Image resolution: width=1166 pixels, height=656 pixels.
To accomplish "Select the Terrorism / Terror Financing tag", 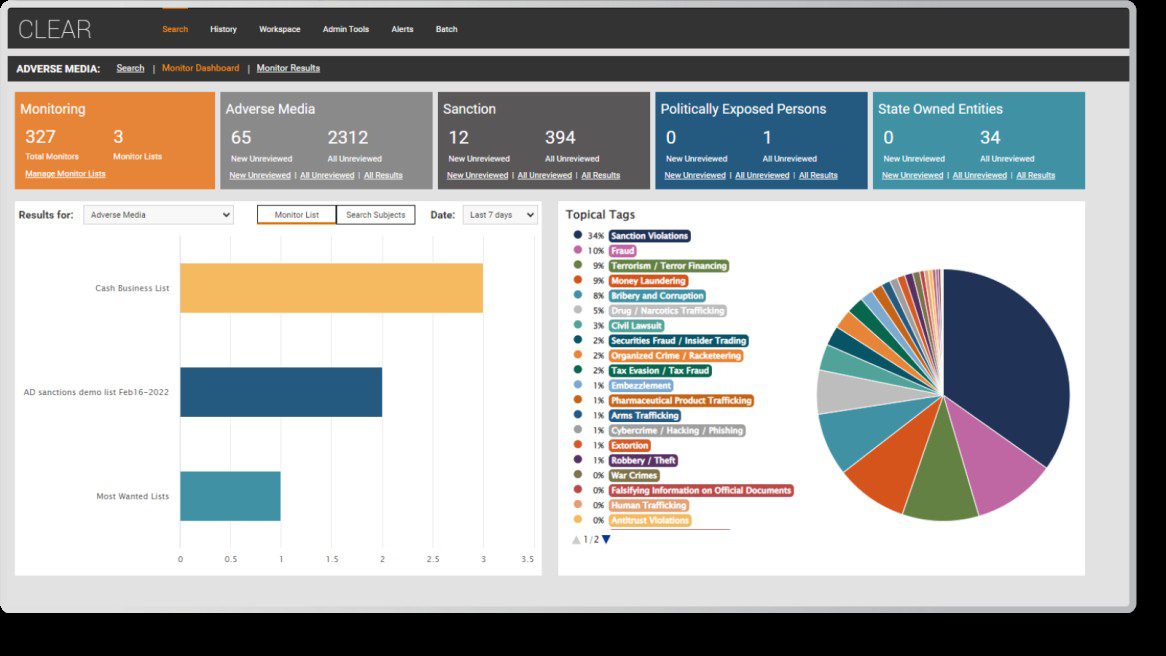I will (x=668, y=266).
